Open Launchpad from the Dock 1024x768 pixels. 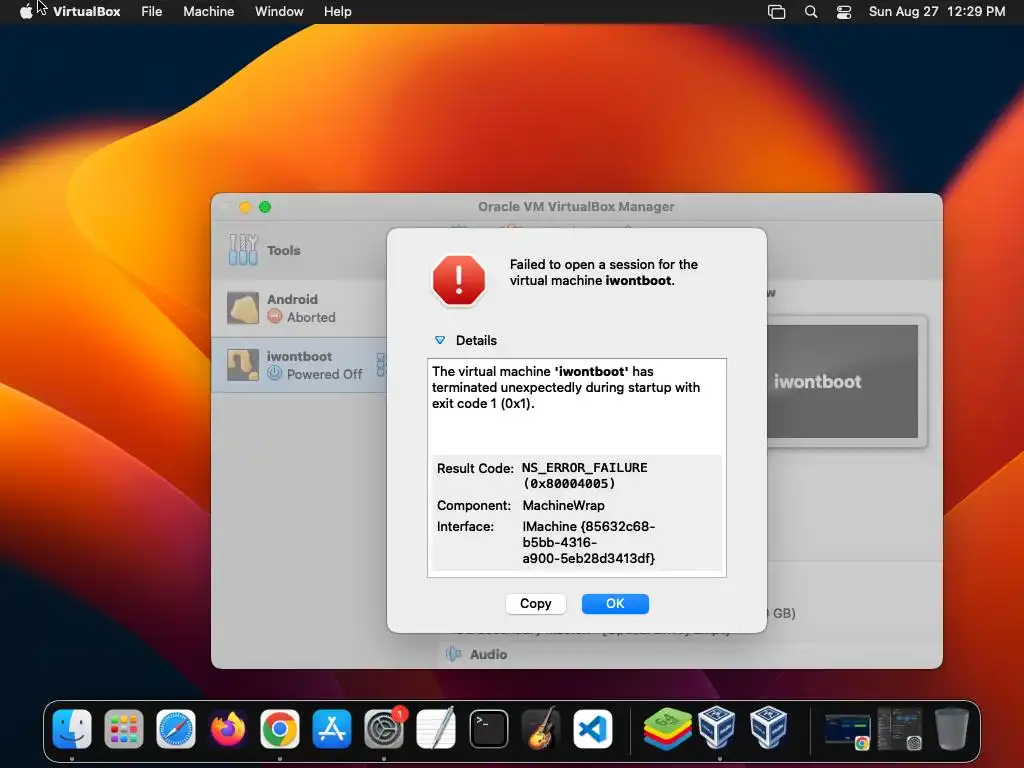[x=123, y=728]
